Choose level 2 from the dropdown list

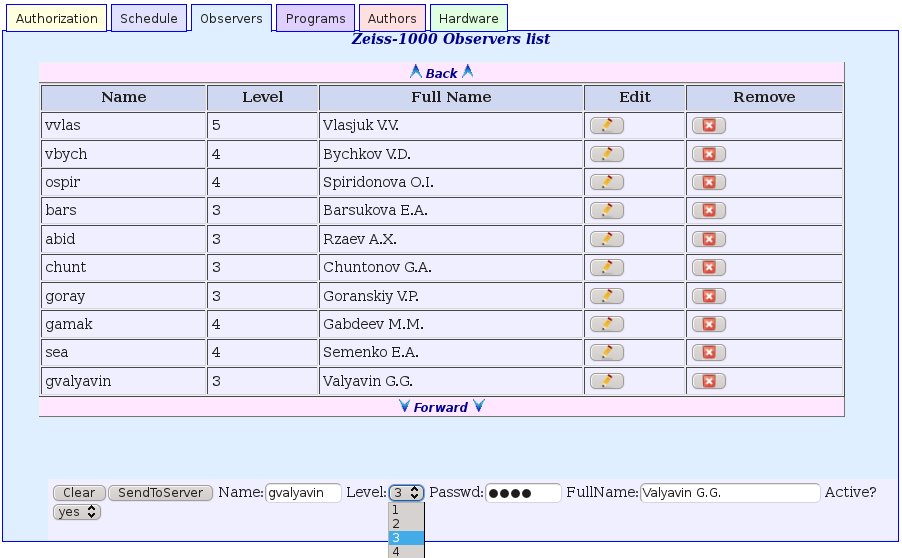click(x=406, y=523)
